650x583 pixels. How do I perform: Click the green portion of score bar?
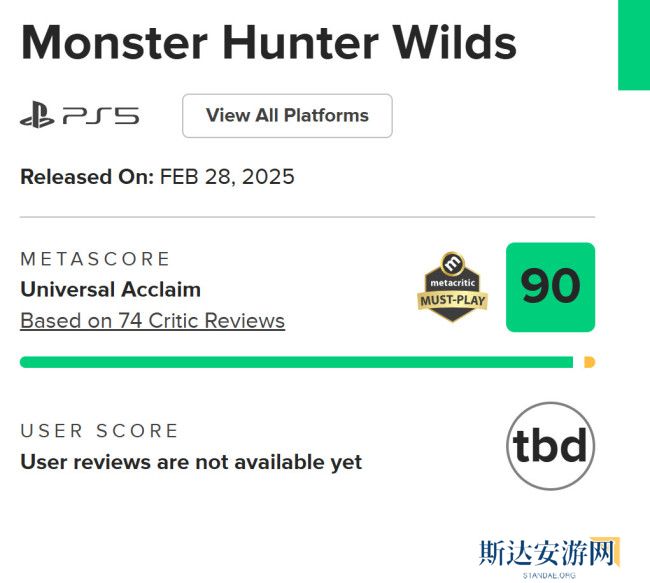[x=296, y=362]
